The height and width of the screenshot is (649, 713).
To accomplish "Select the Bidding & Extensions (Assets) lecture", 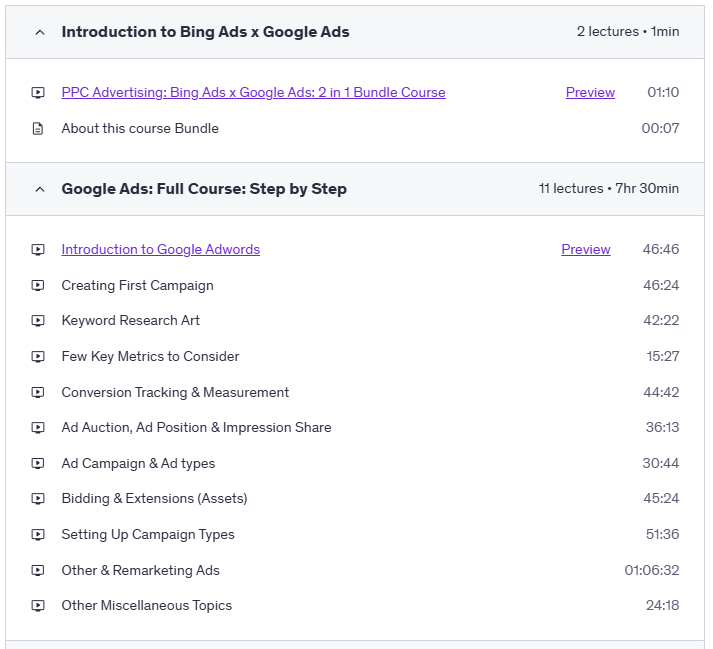I will coord(154,499).
